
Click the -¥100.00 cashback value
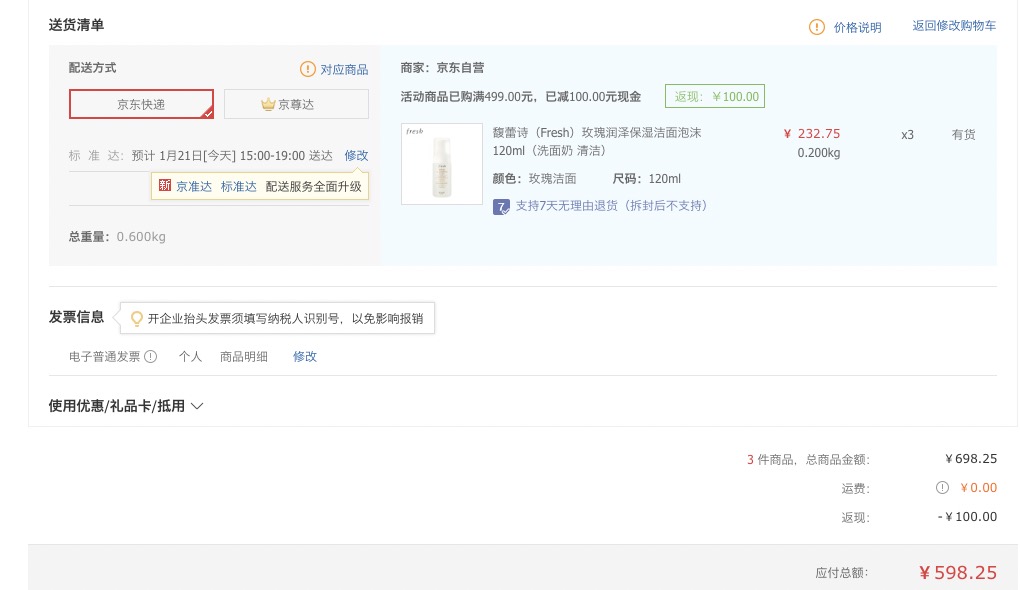pos(967,516)
